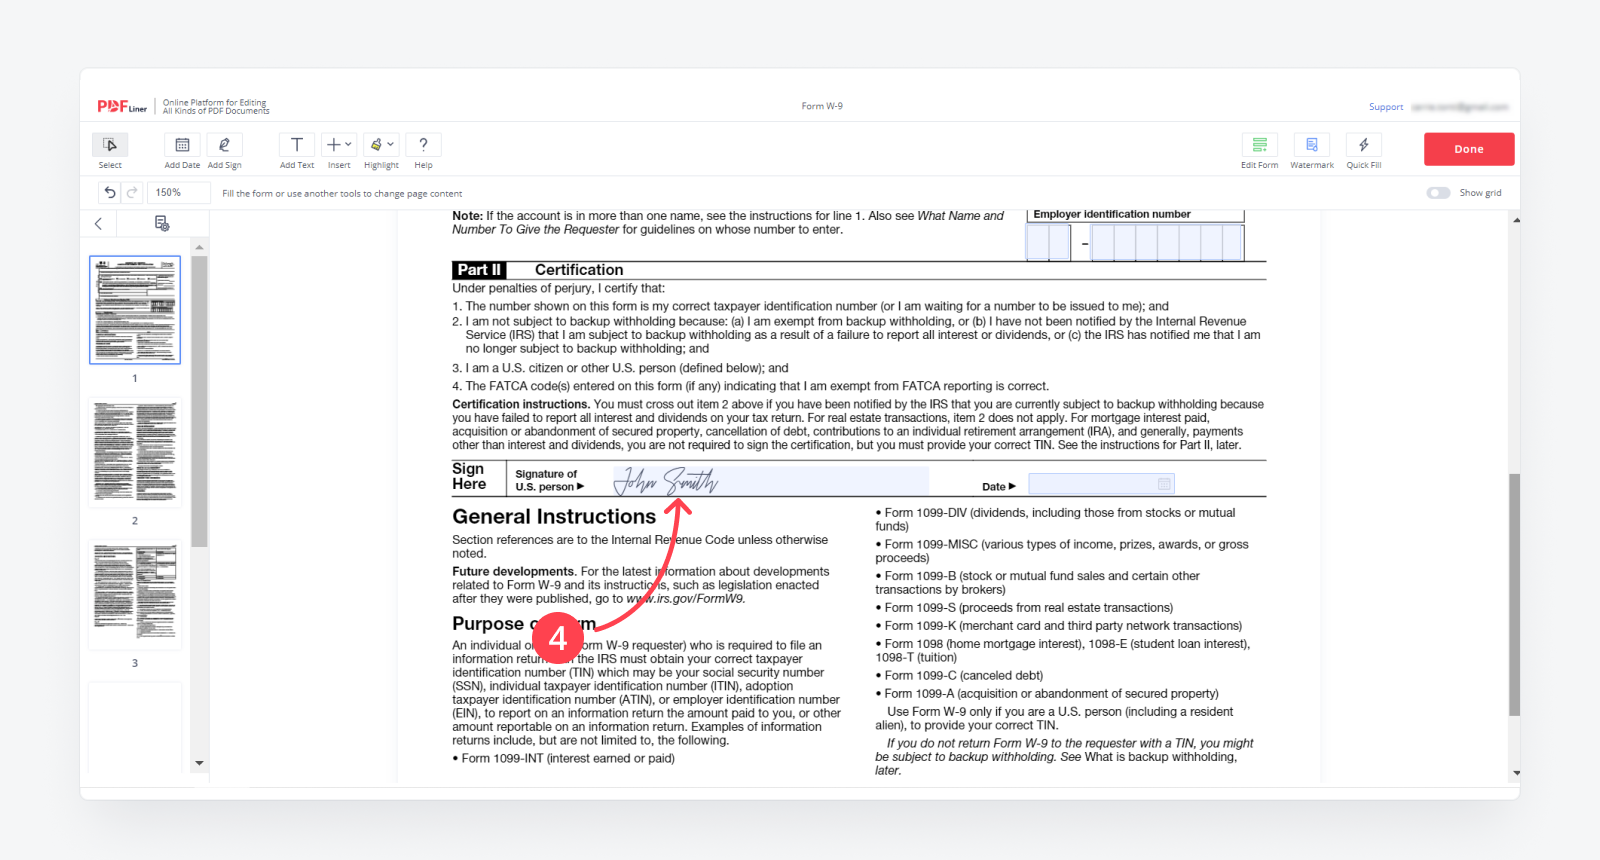Screen dimensions: 1600x860
Task: Click the 'Form W-9' document title
Action: pyautogui.click(x=822, y=106)
